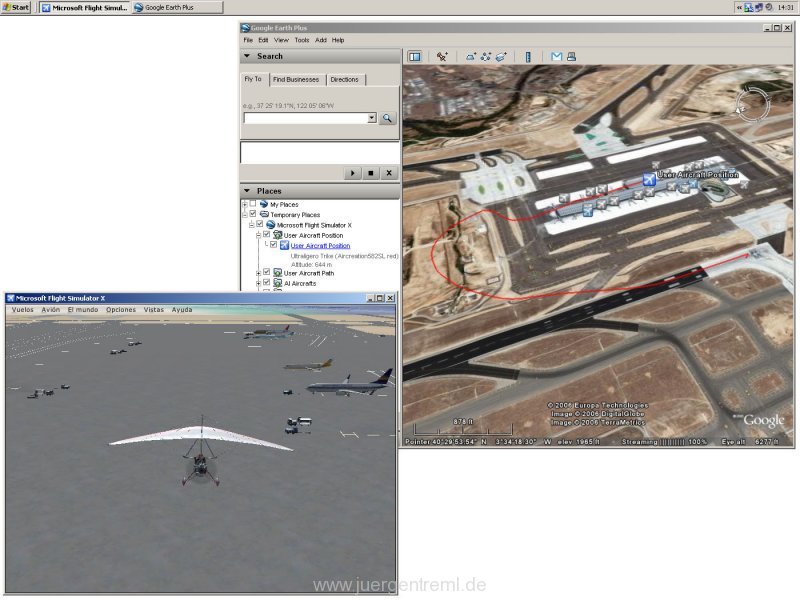Viewport: 800px width, 600px height.
Task: Click the Google Earth Plus title bar icon
Action: click(x=245, y=28)
